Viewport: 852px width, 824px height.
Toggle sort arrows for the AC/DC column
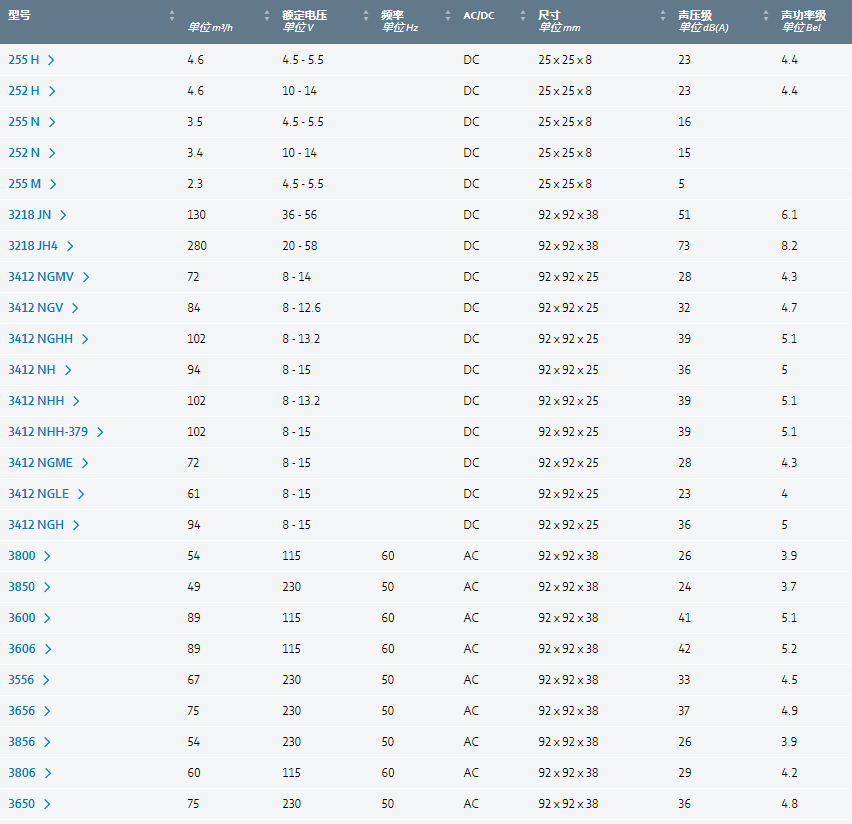click(x=522, y=16)
